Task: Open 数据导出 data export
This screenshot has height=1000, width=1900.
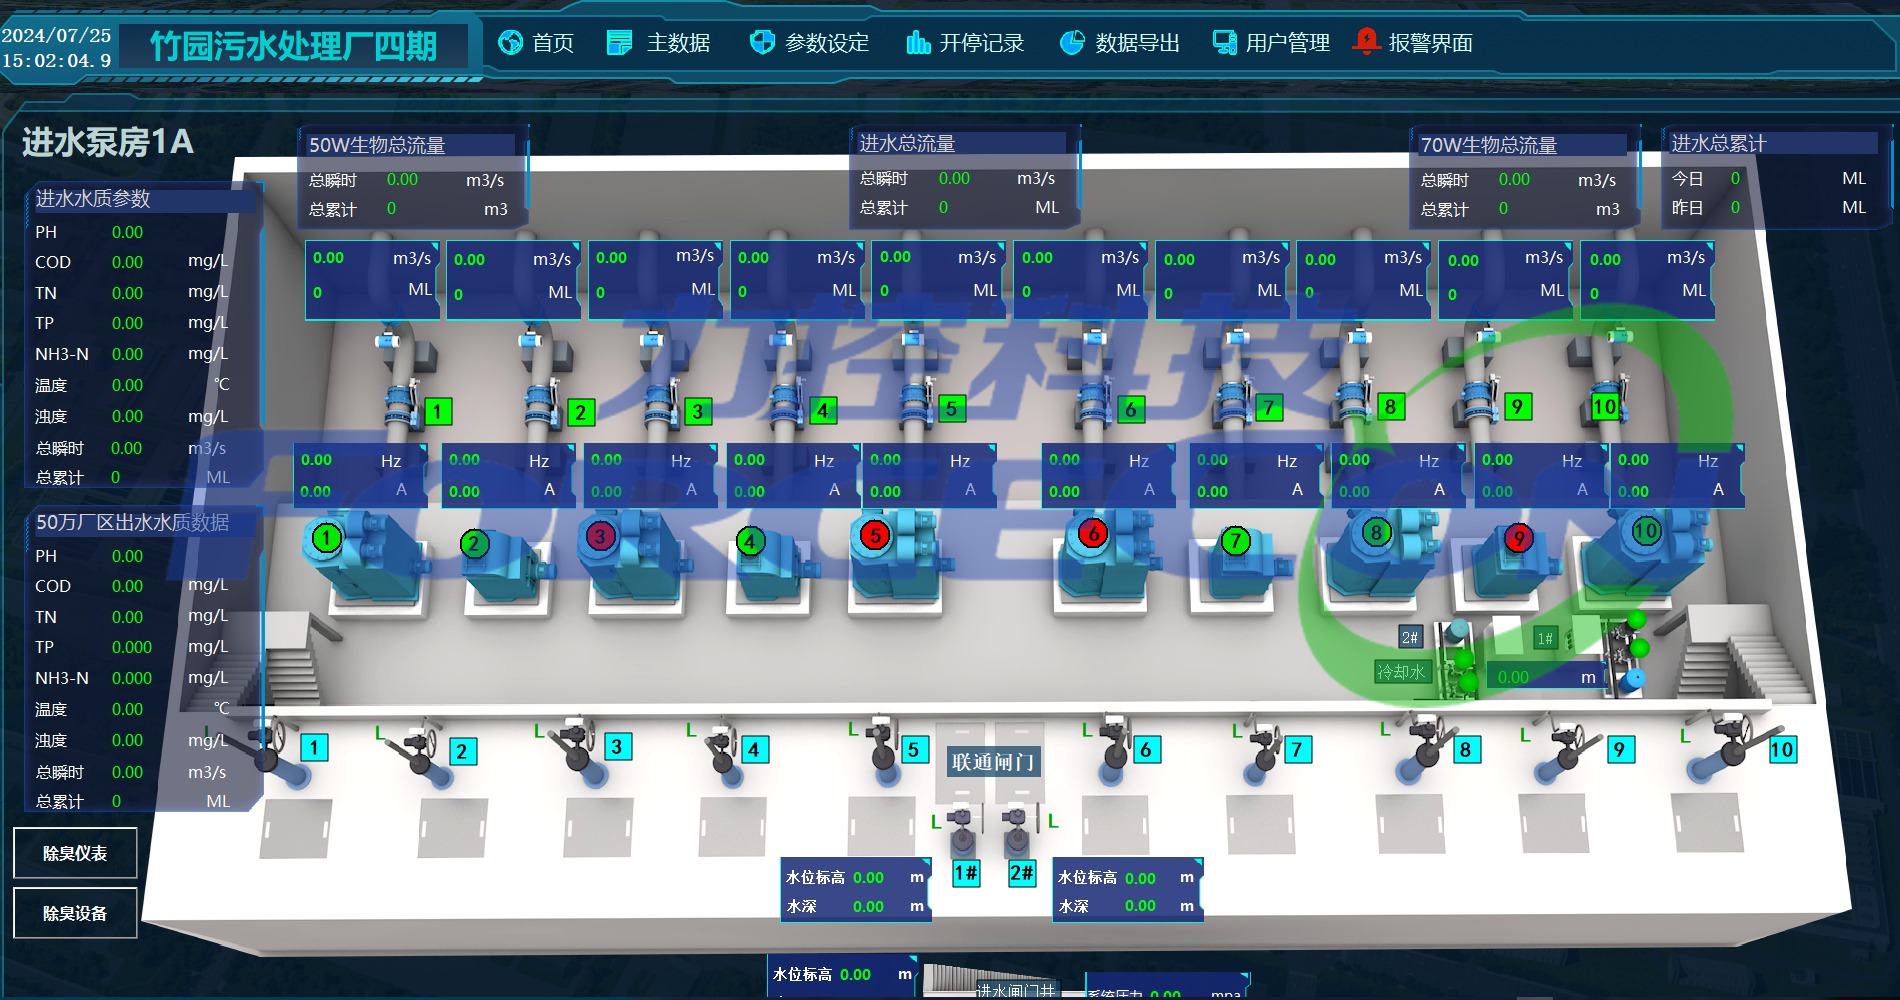Action: [x=1120, y=43]
